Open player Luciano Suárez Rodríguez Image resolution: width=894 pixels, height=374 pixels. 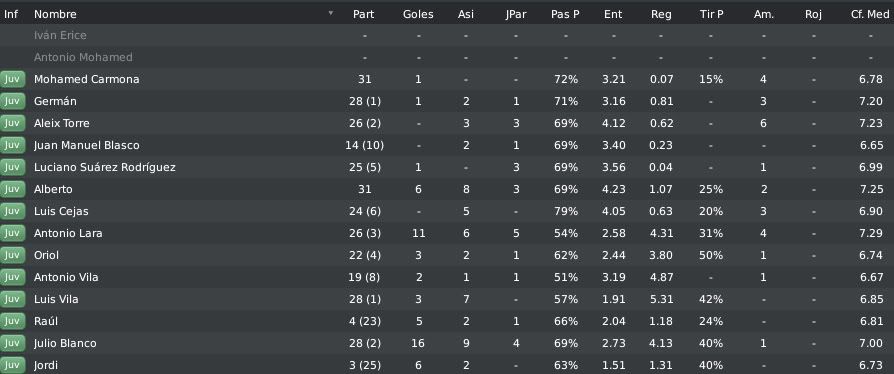105,167
